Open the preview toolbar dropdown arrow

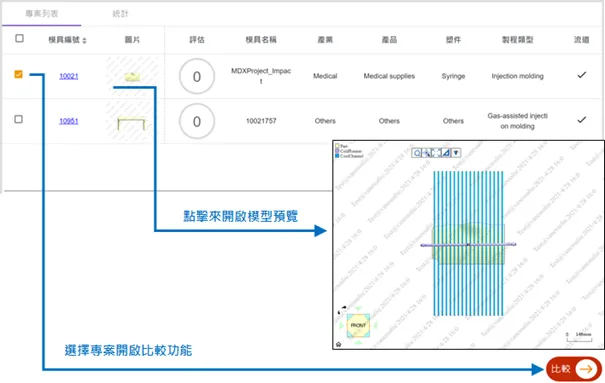click(456, 153)
